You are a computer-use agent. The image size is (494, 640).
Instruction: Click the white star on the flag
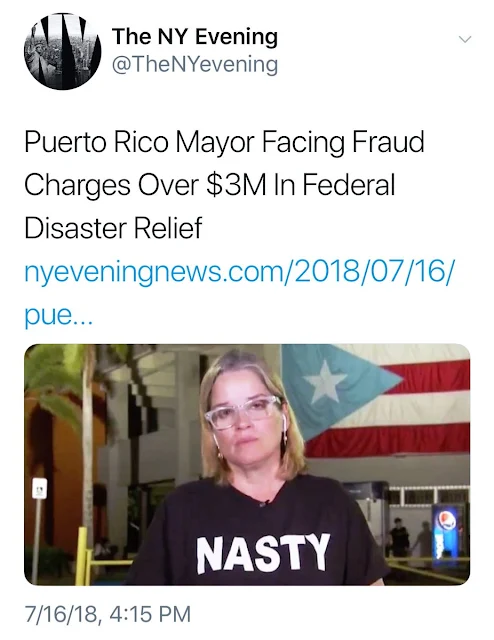tap(325, 380)
